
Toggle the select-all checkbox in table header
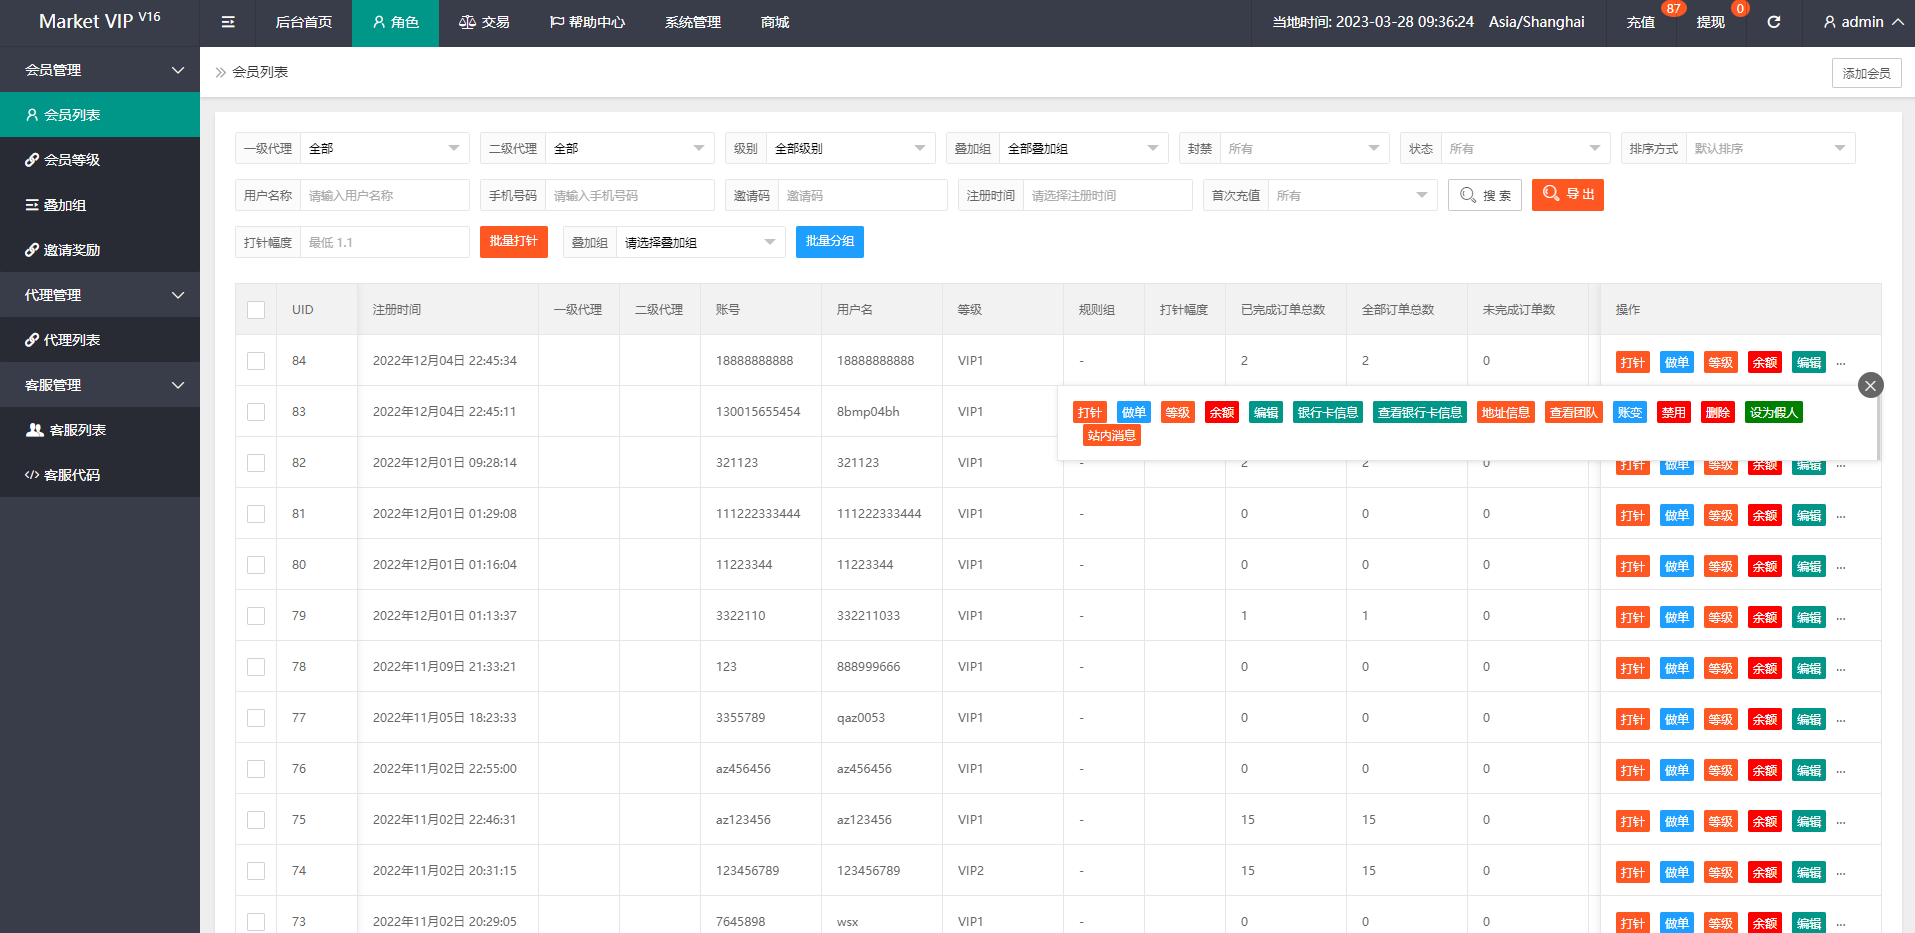(256, 310)
